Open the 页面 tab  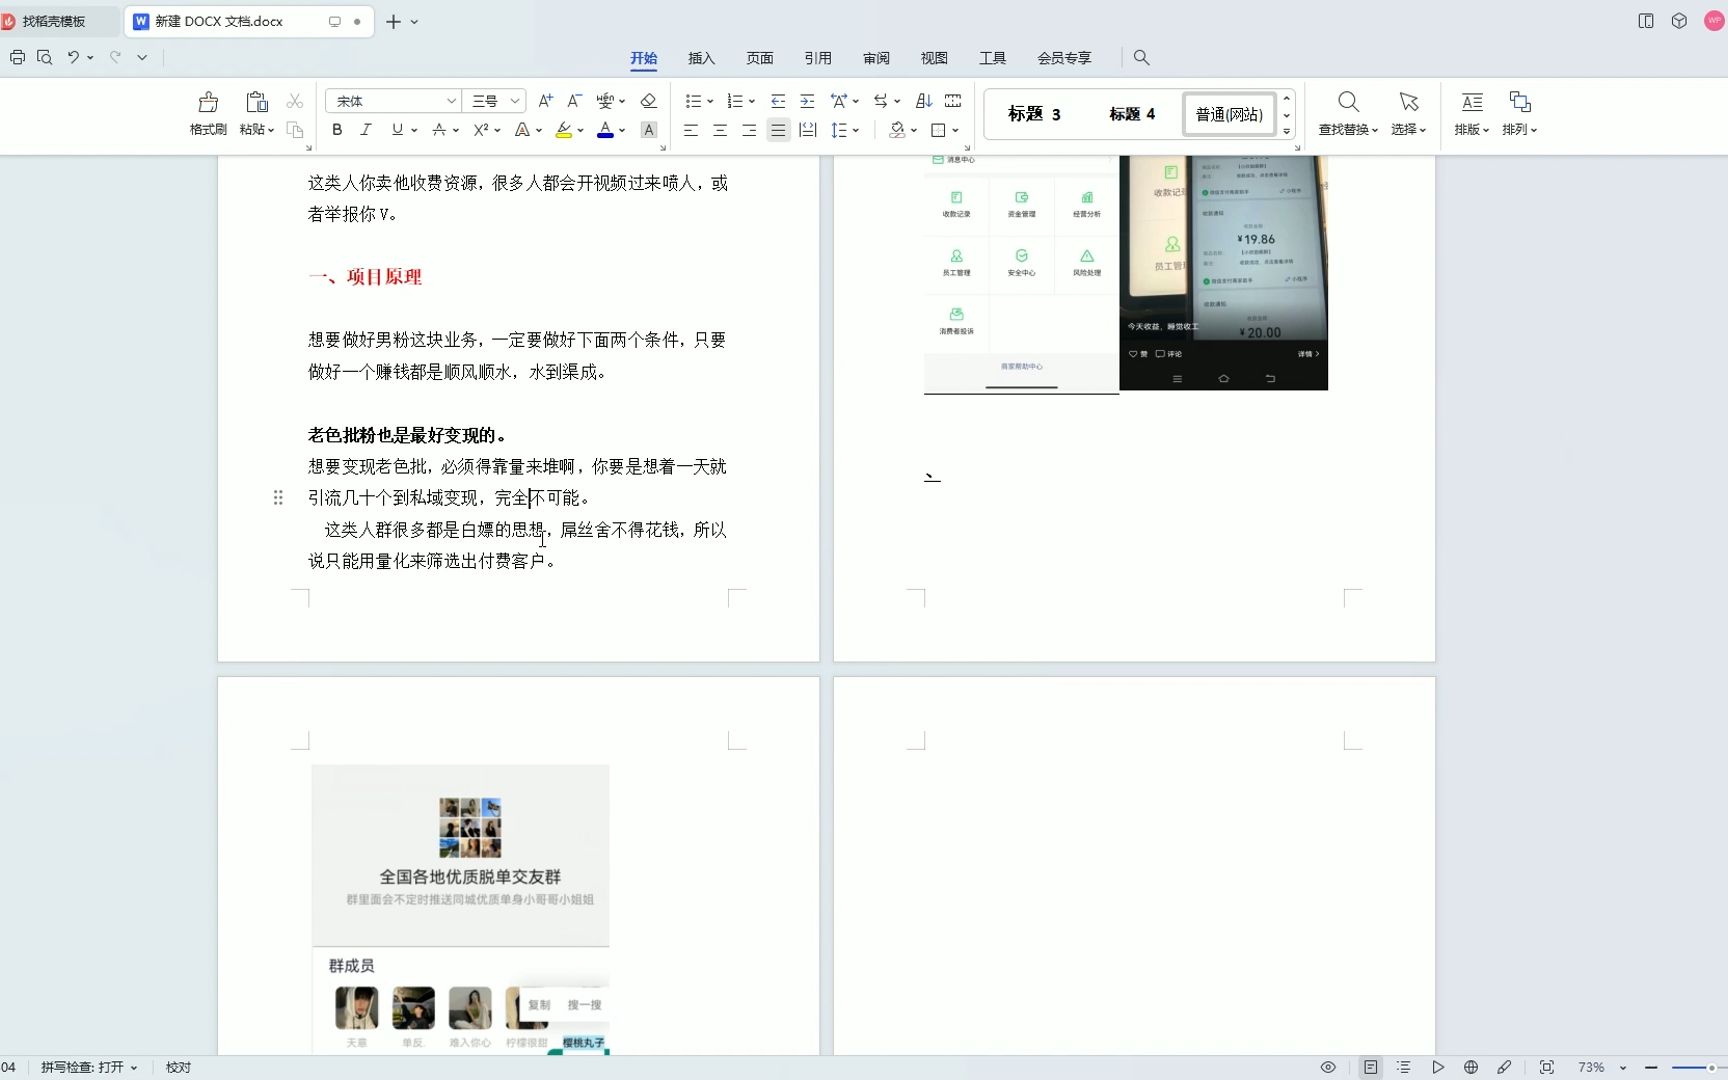tap(759, 58)
